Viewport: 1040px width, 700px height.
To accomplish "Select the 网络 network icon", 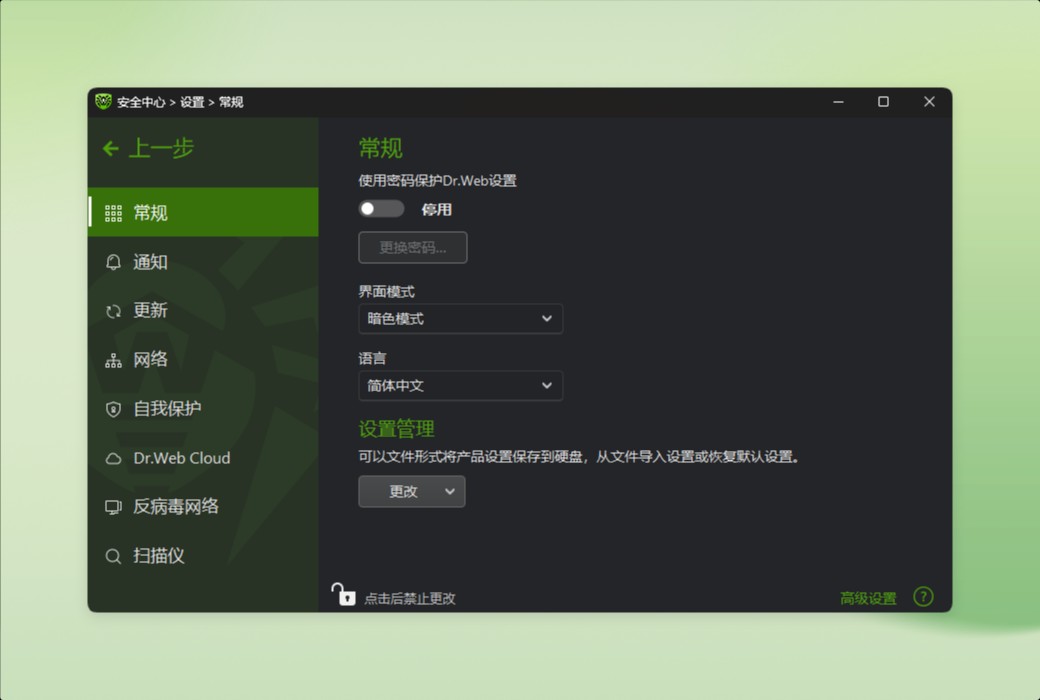I will coord(113,359).
